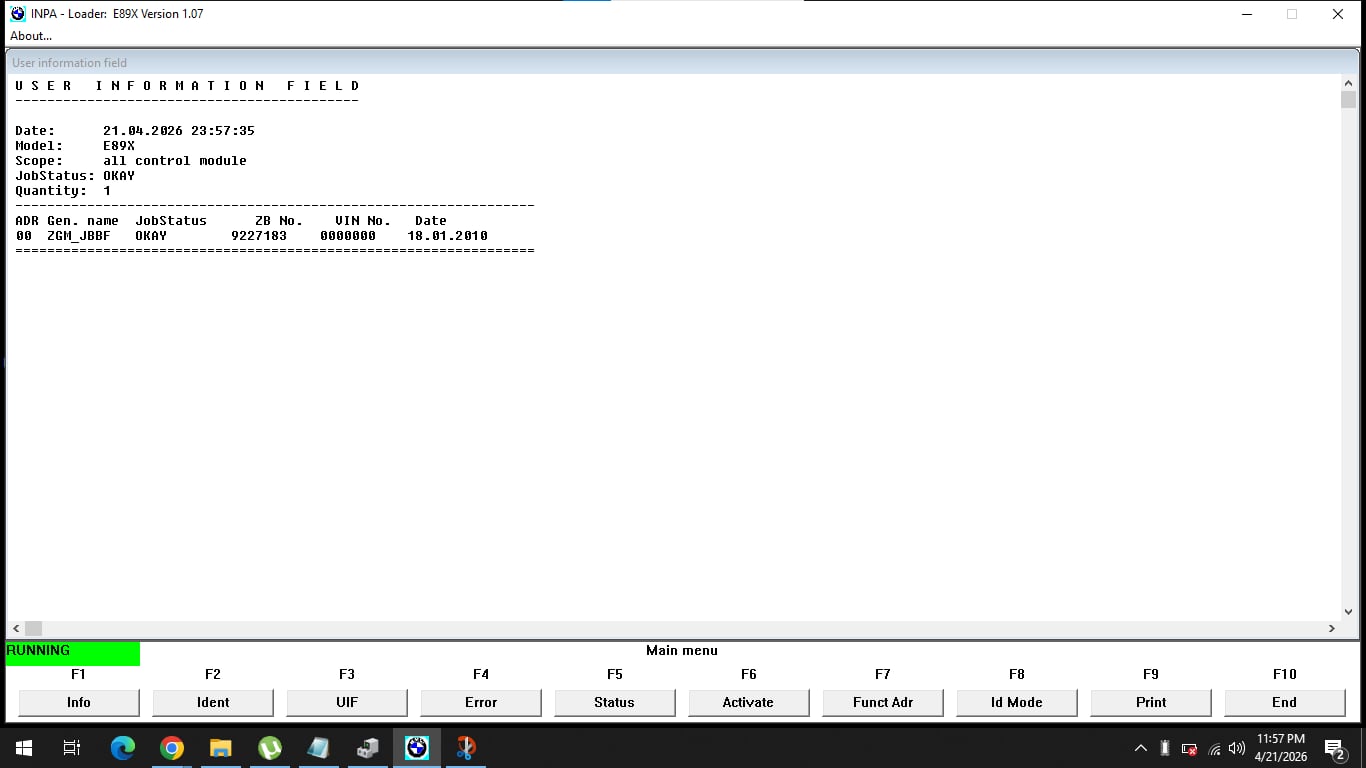Image resolution: width=1366 pixels, height=768 pixels.
Task: Show hidden system tray icons
Action: click(x=1140, y=748)
